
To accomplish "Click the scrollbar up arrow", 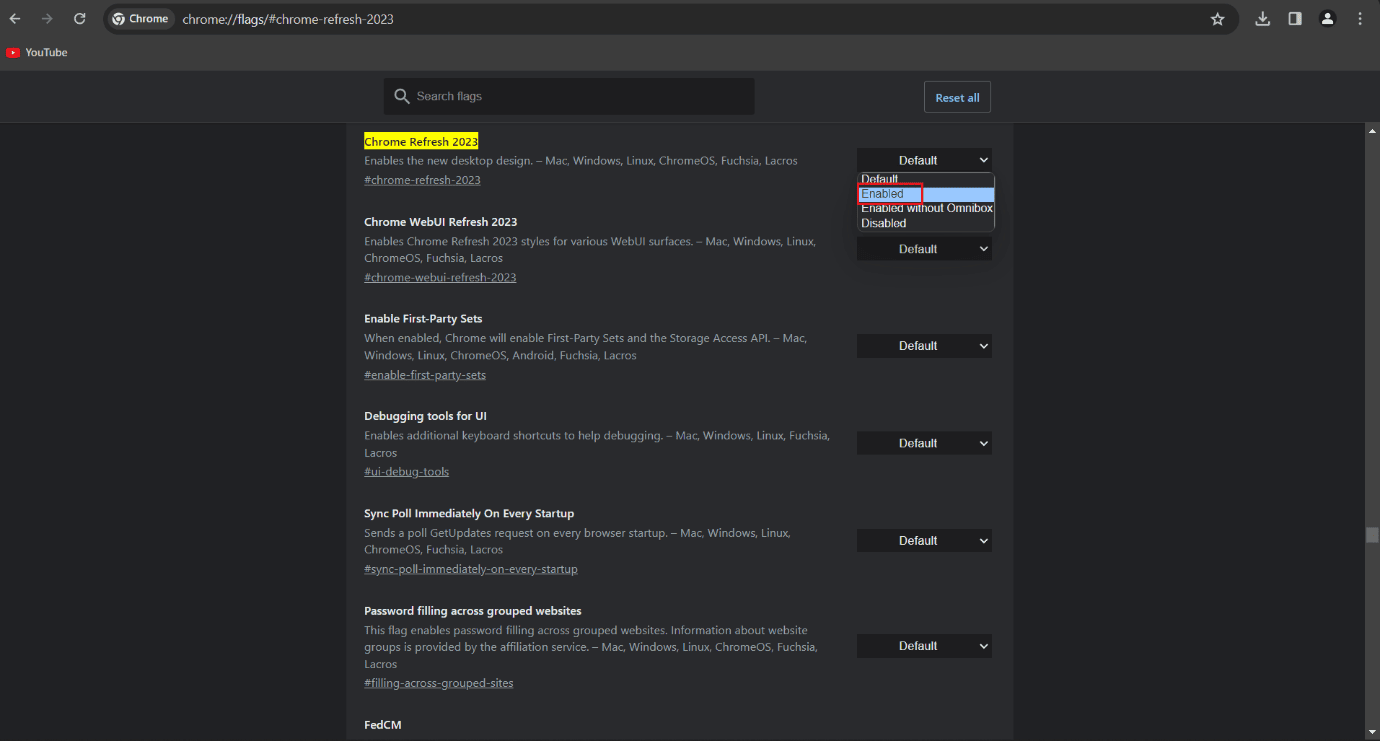I will (1372, 131).
